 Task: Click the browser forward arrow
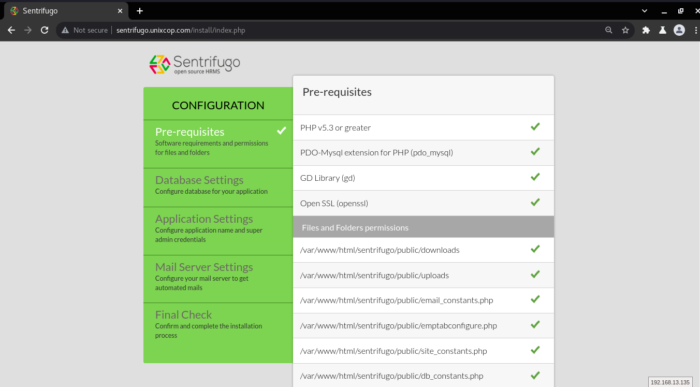pyautogui.click(x=28, y=30)
